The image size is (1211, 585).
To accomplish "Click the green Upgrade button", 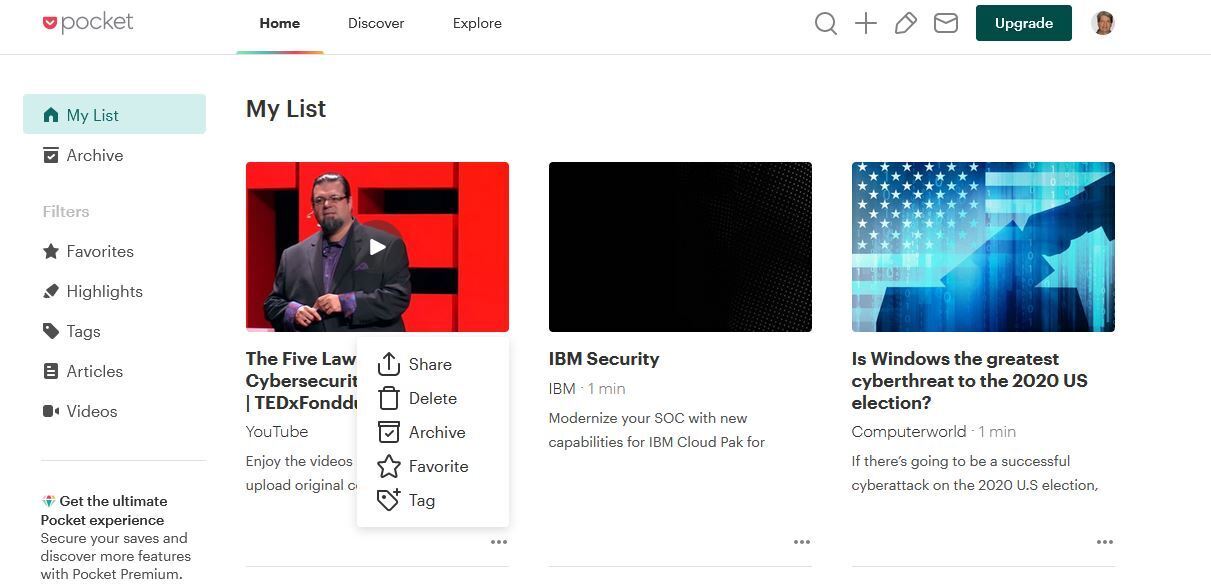I will tap(1024, 23).
